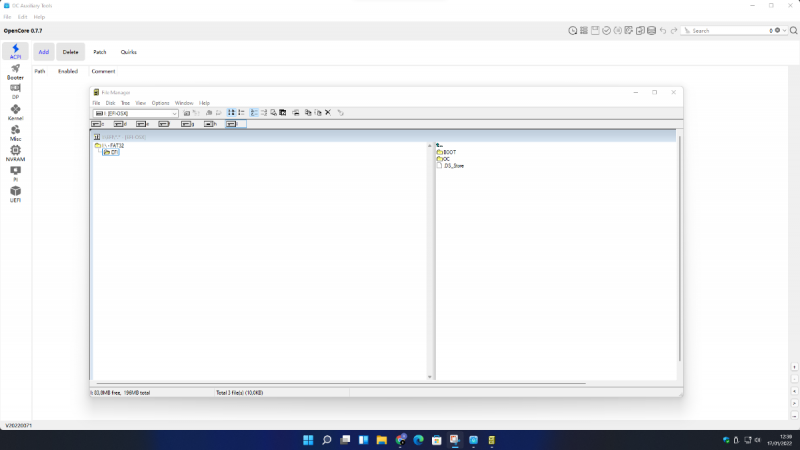Screen dimensions: 800x450
Task: Open the PI section in sidebar
Action: pyautogui.click(x=15, y=173)
